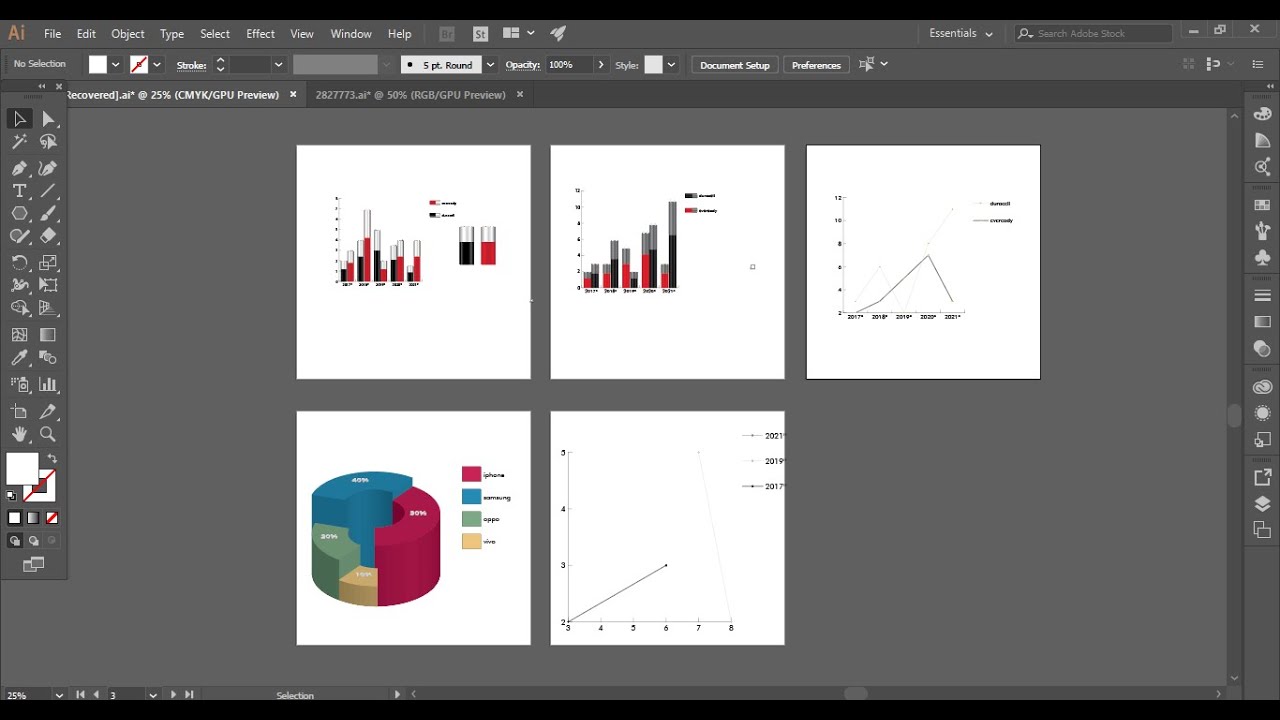Expand the Essentials workspace dropdown

click(x=961, y=33)
